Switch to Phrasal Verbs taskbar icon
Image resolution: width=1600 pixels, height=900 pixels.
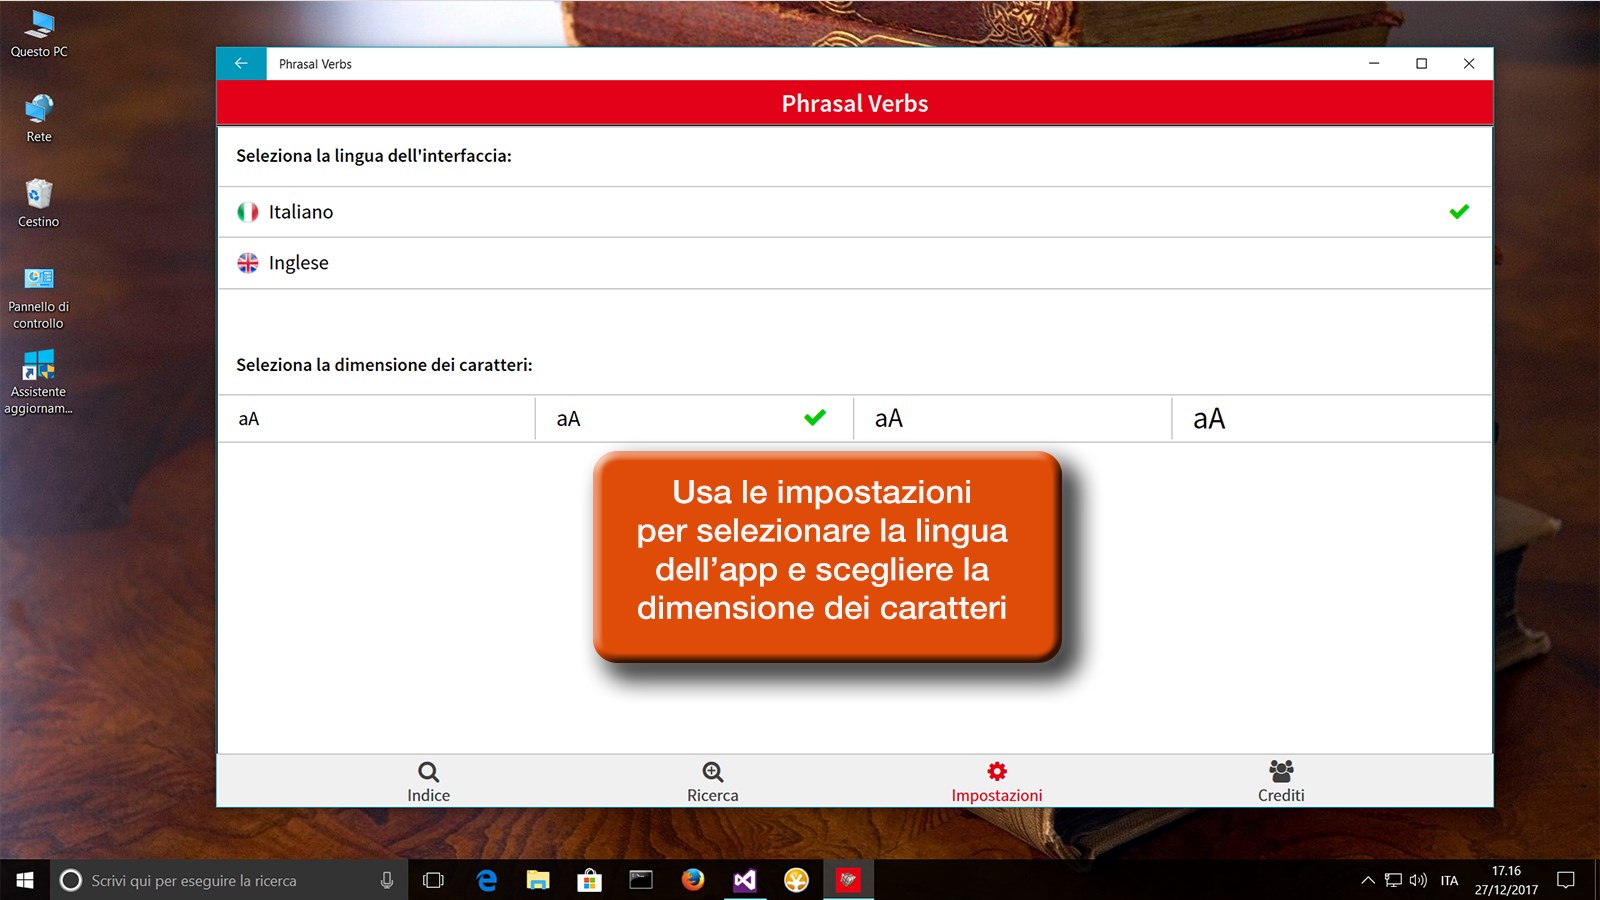click(848, 880)
